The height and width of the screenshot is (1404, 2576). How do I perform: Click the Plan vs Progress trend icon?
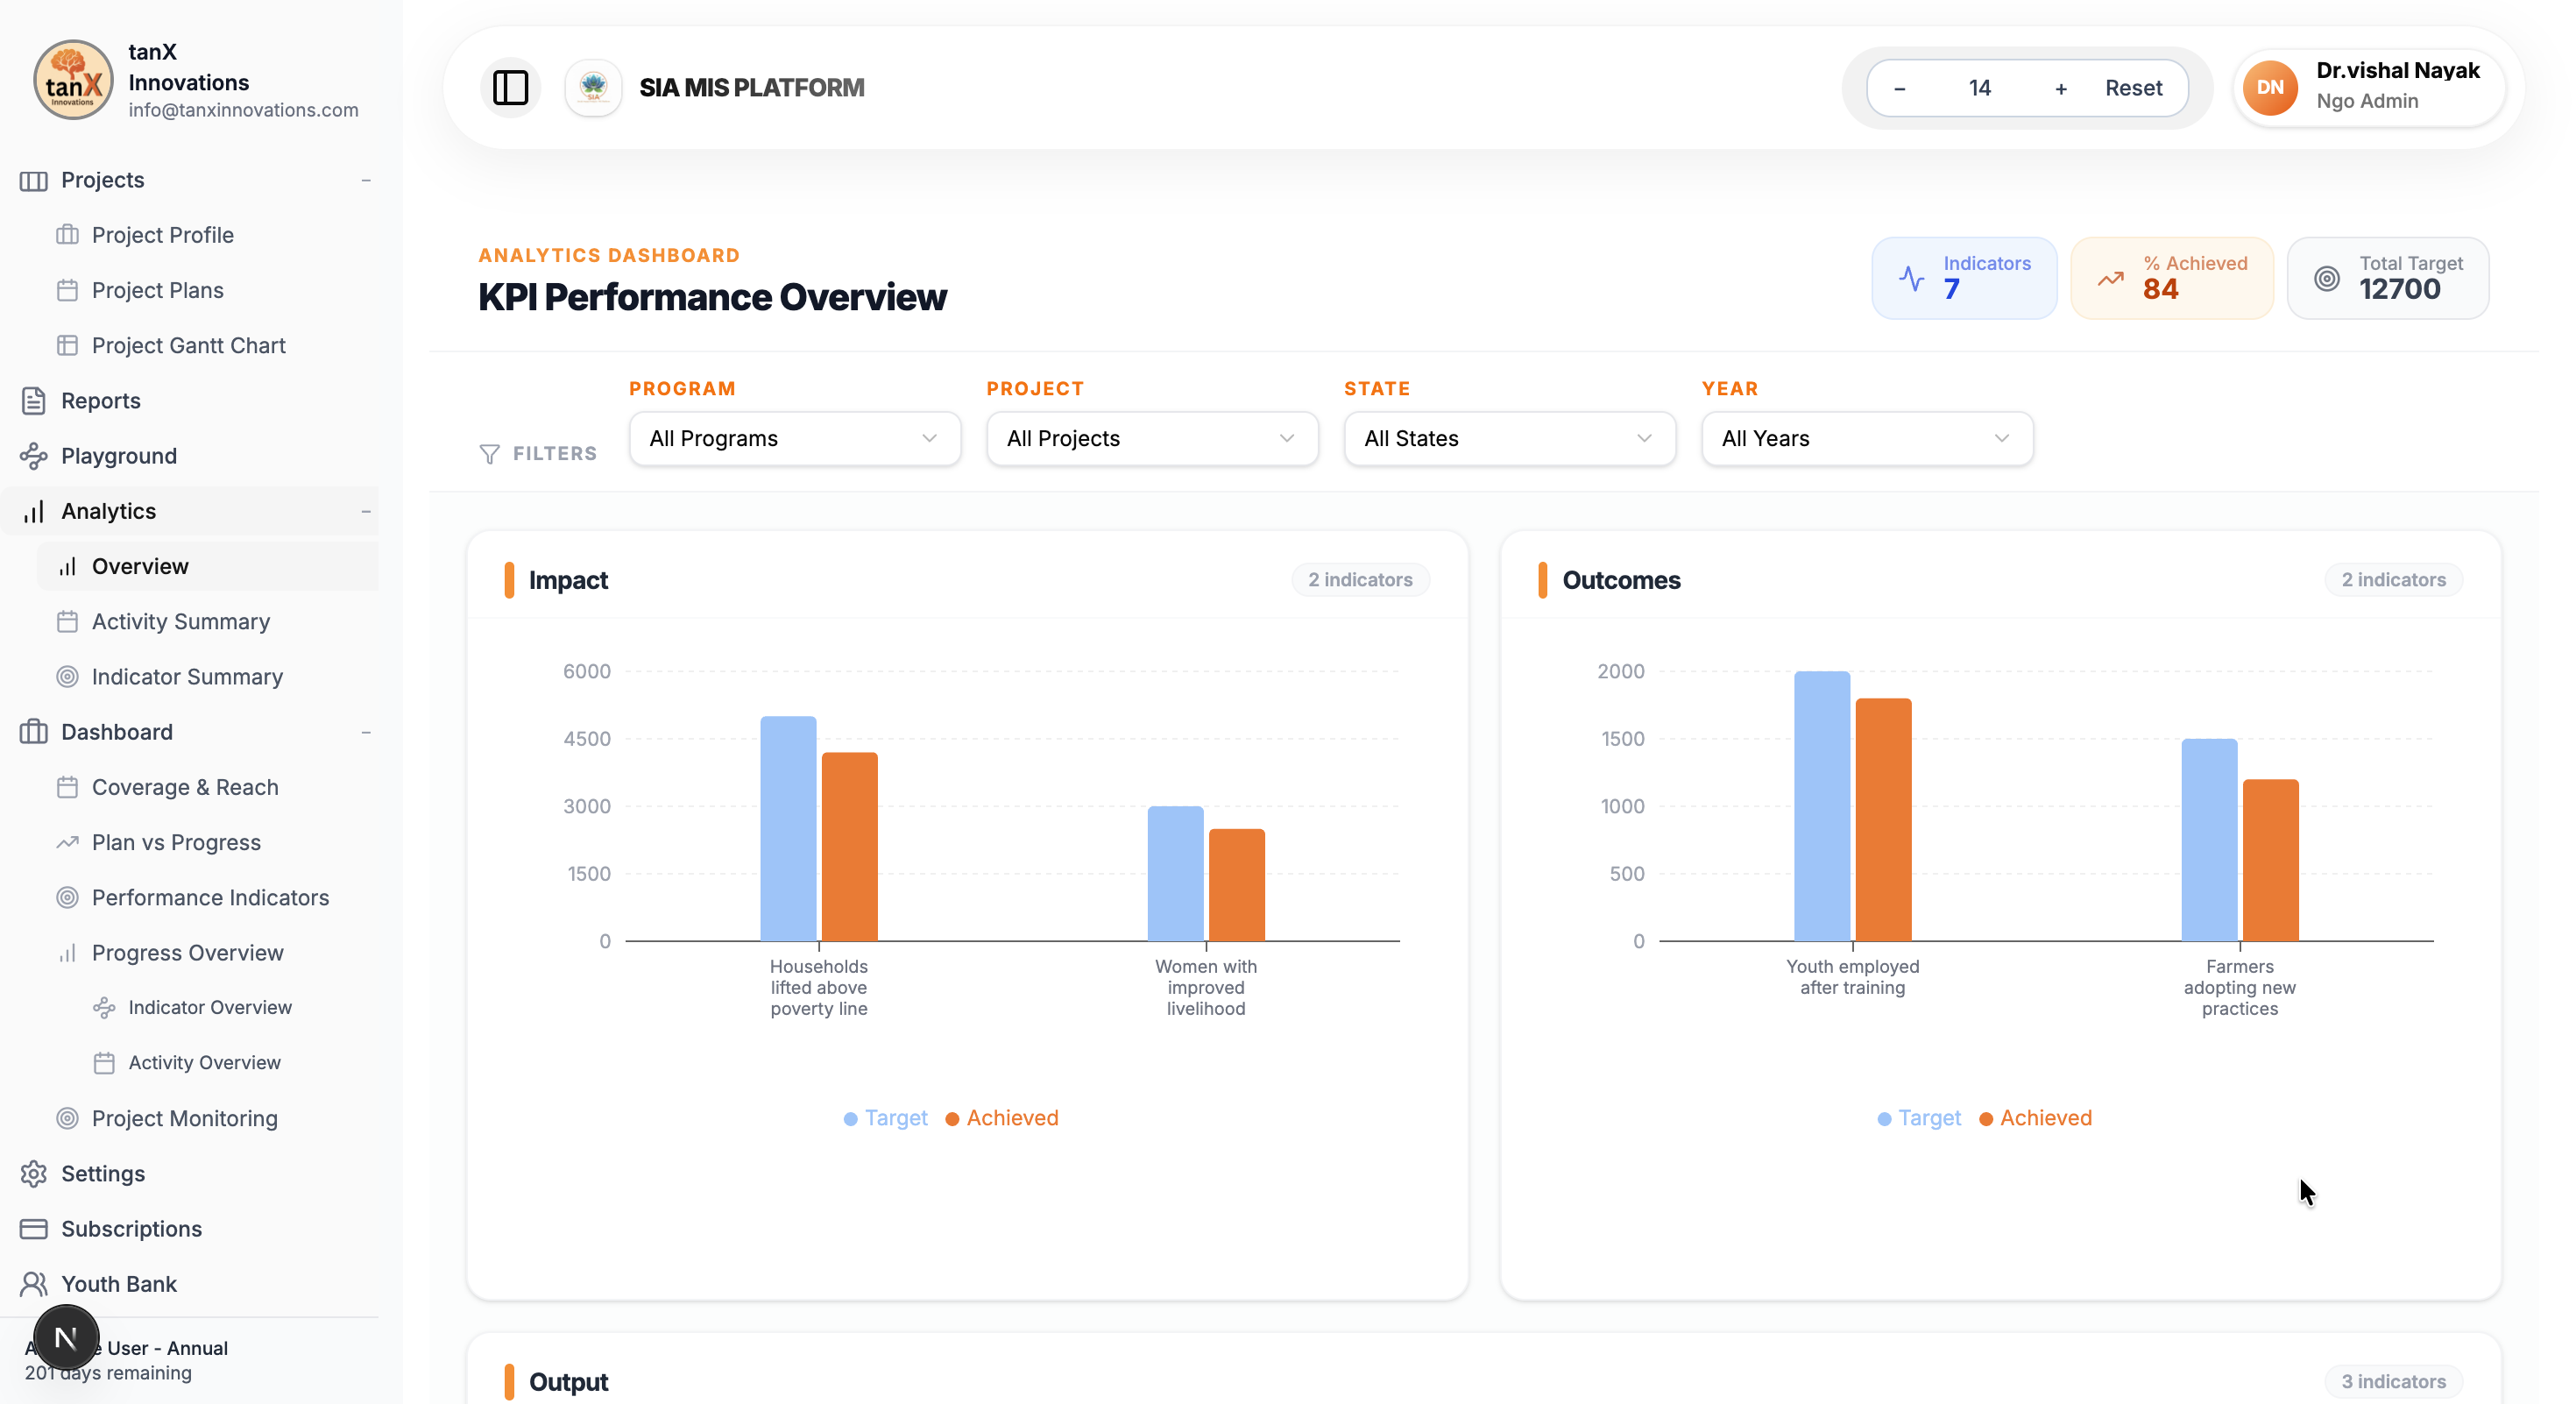(67, 843)
